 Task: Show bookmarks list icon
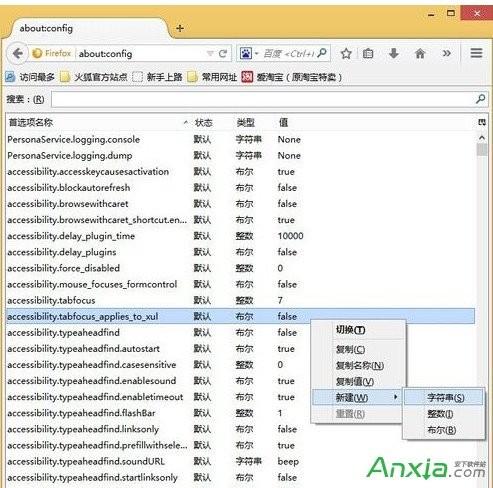[368, 53]
